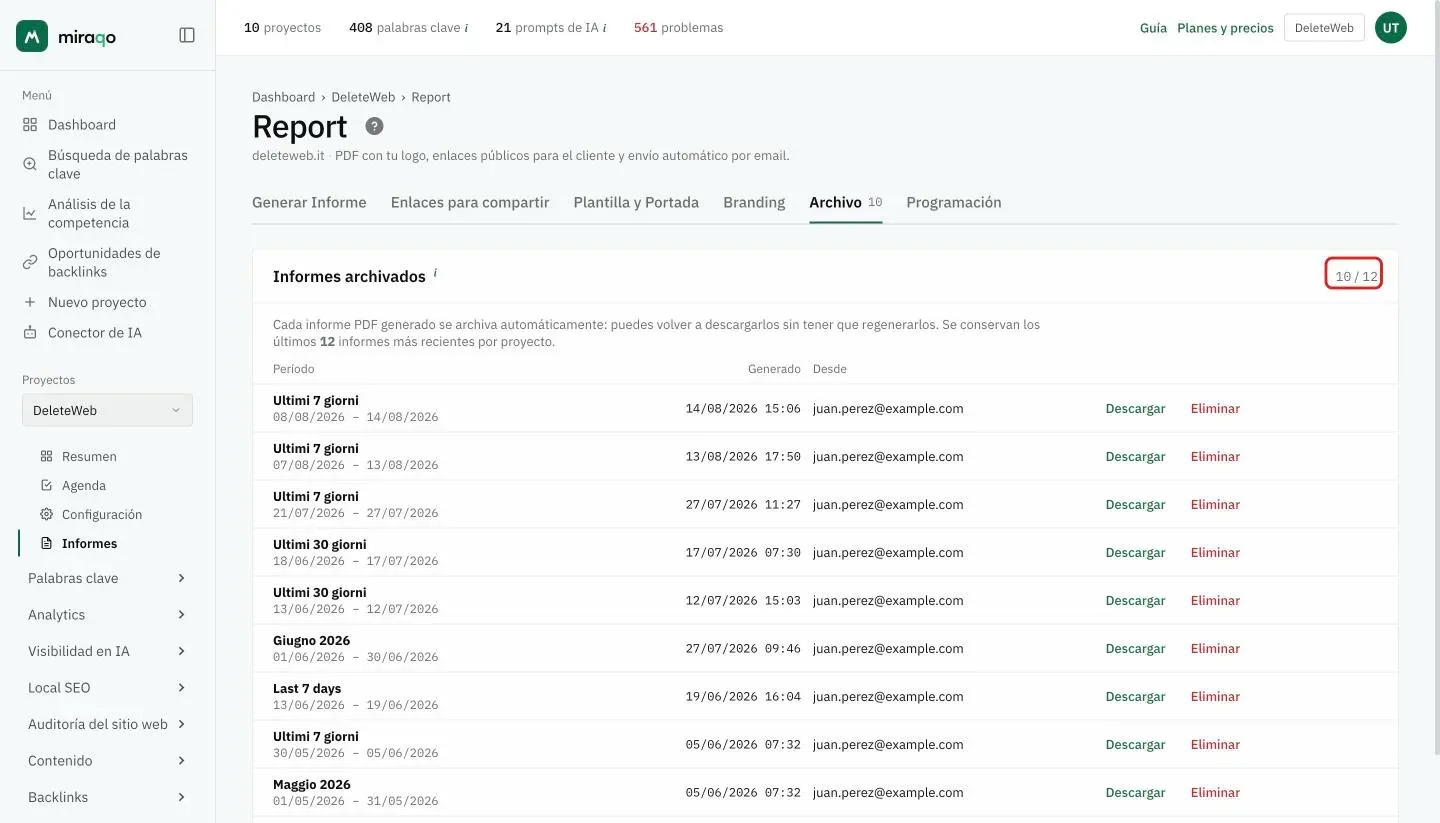The width and height of the screenshot is (1440, 823).
Task: Click the Dashboard breadcrumb link
Action: pos(283,97)
